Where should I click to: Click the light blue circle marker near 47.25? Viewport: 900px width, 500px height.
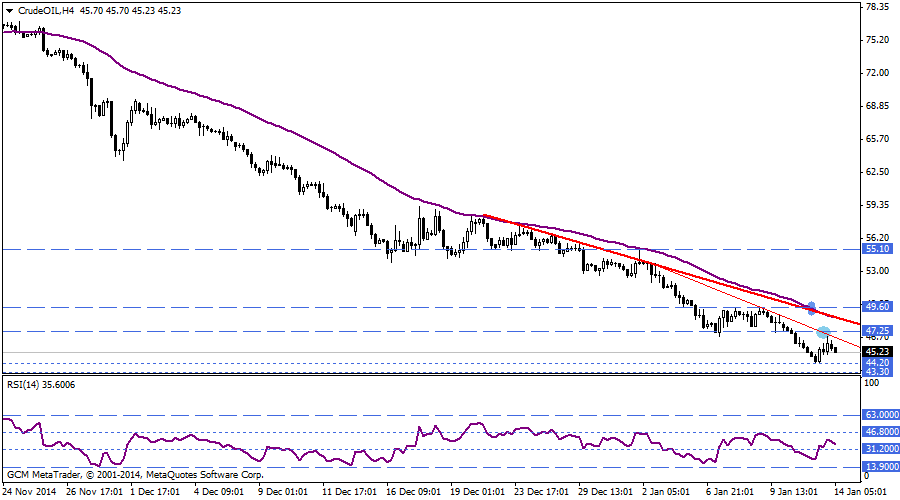pyautogui.click(x=823, y=332)
